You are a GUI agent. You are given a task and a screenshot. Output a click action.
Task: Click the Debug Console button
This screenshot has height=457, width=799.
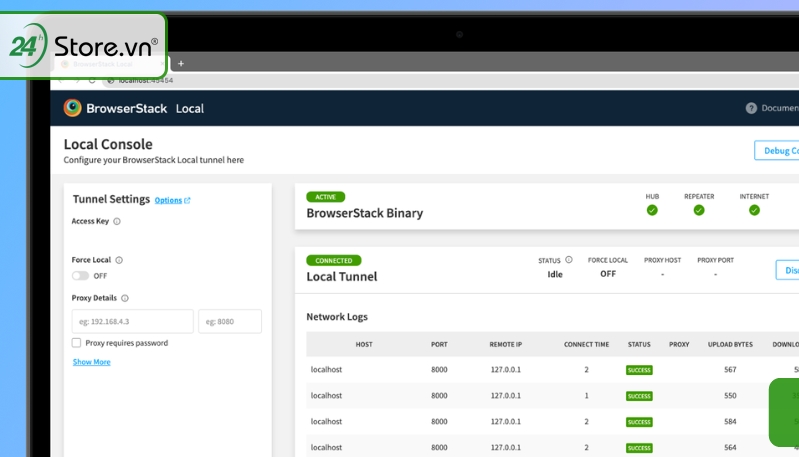777,150
